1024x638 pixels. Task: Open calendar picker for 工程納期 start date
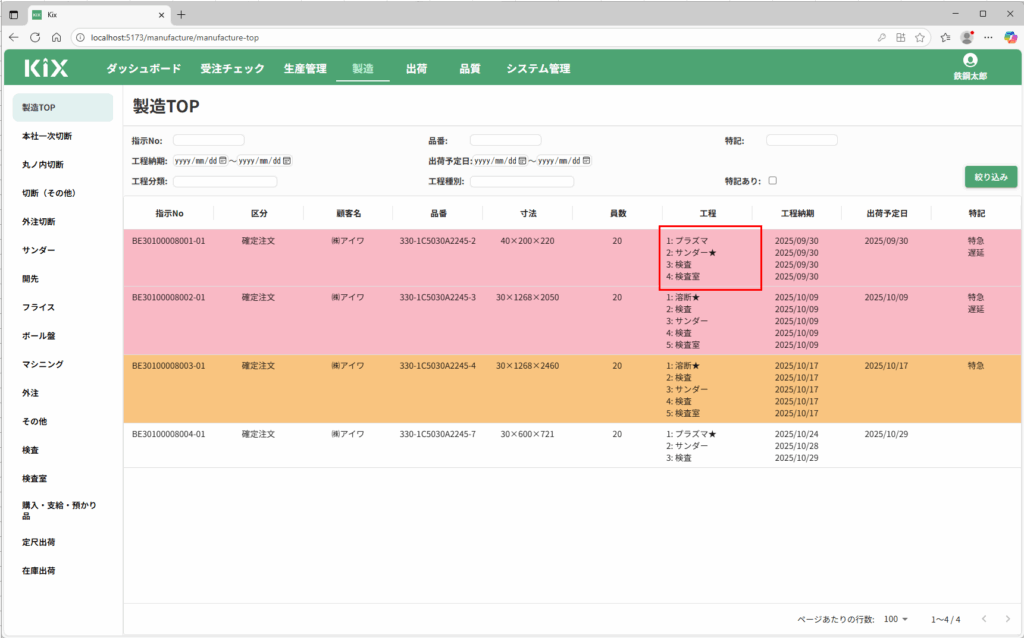(222, 161)
